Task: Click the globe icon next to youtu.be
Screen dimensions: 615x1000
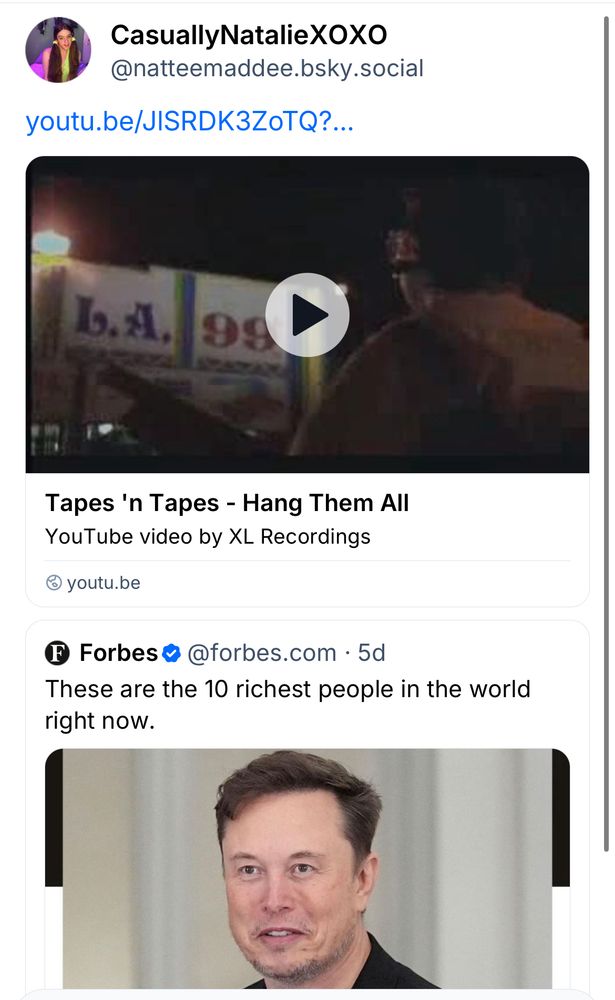Action: click(55, 581)
